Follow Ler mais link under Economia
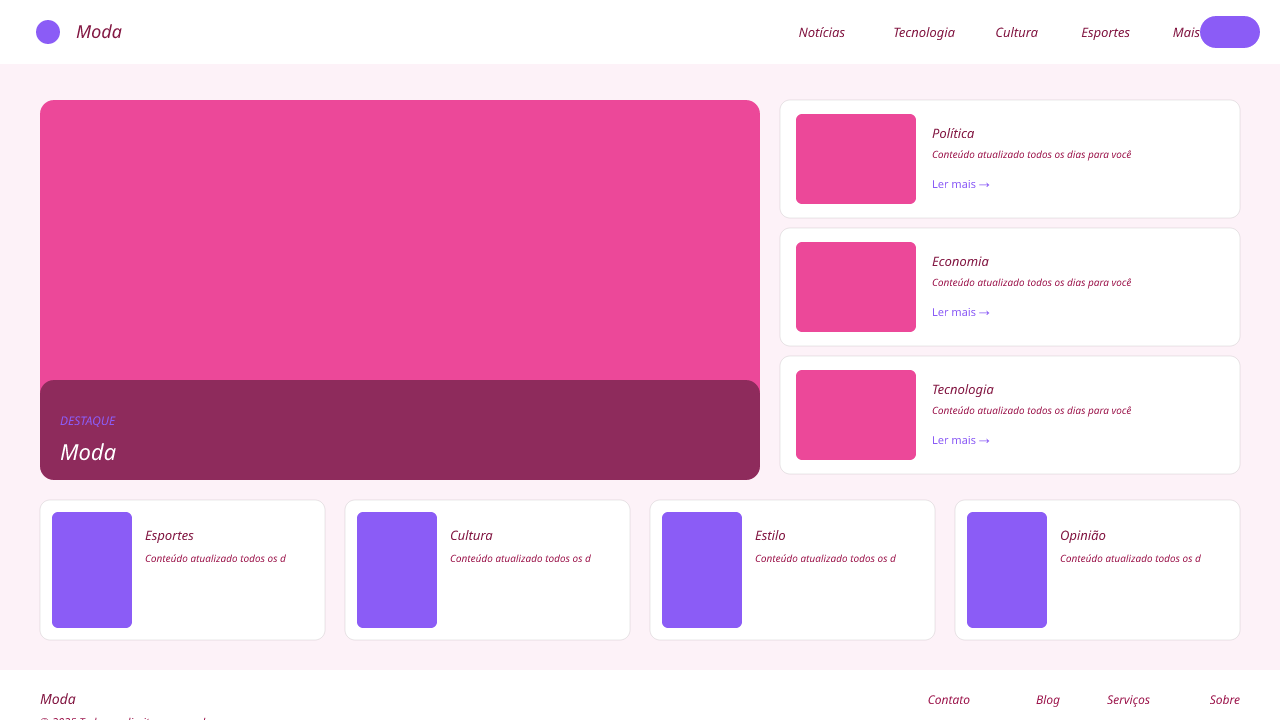This screenshot has height=720, width=1280. [x=960, y=312]
